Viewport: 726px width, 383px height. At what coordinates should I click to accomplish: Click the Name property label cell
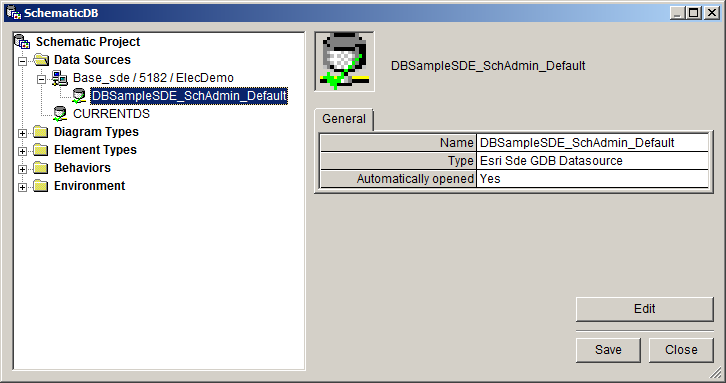(398, 143)
